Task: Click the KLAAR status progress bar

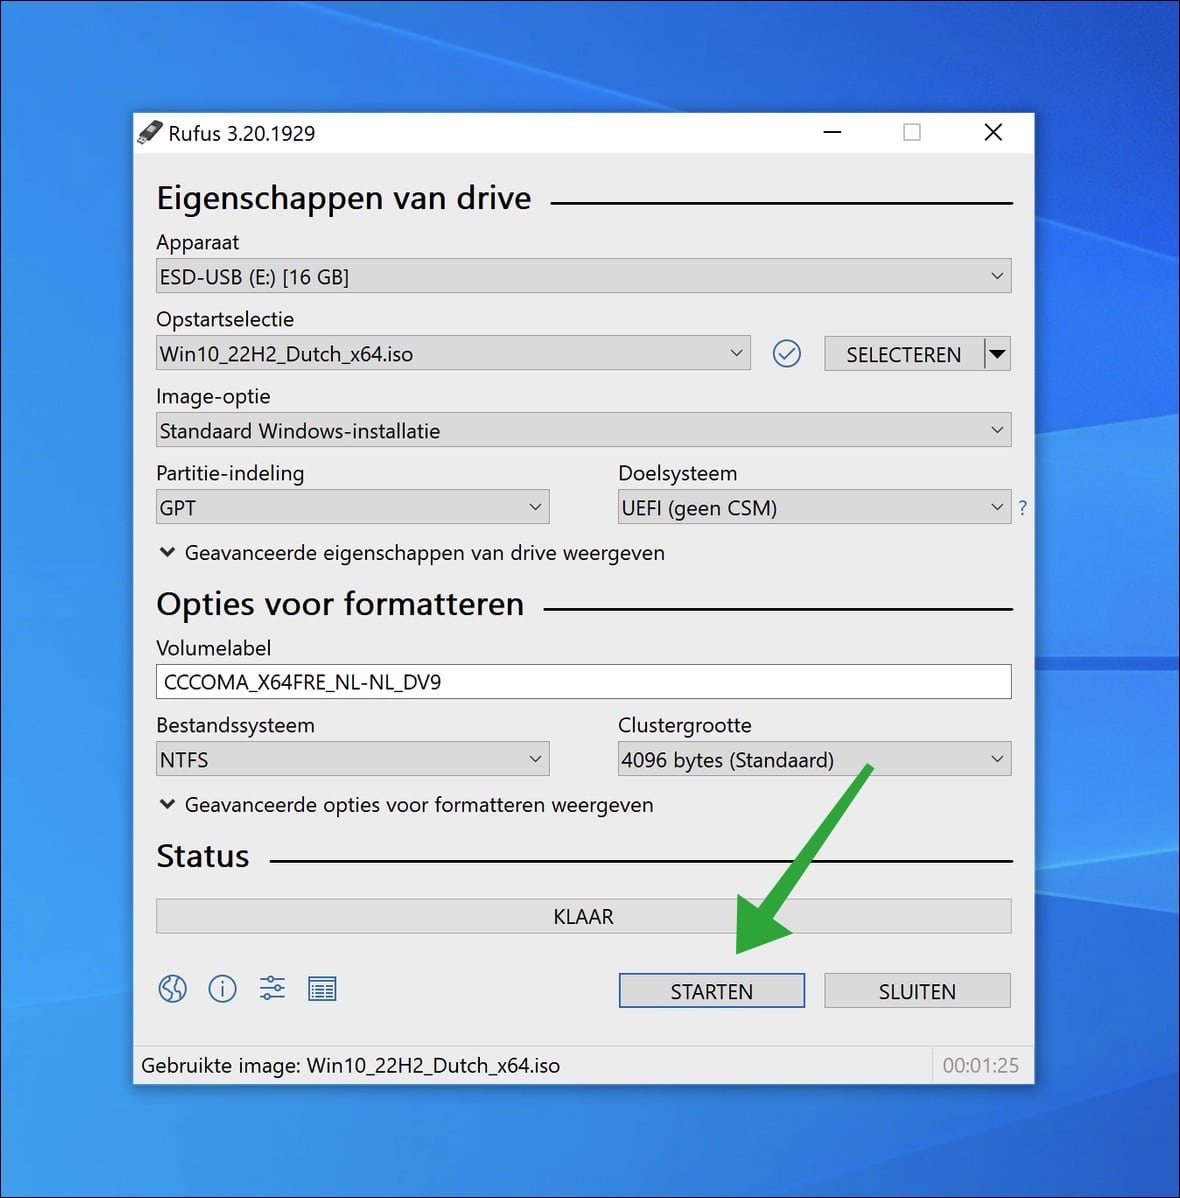Action: [583, 915]
